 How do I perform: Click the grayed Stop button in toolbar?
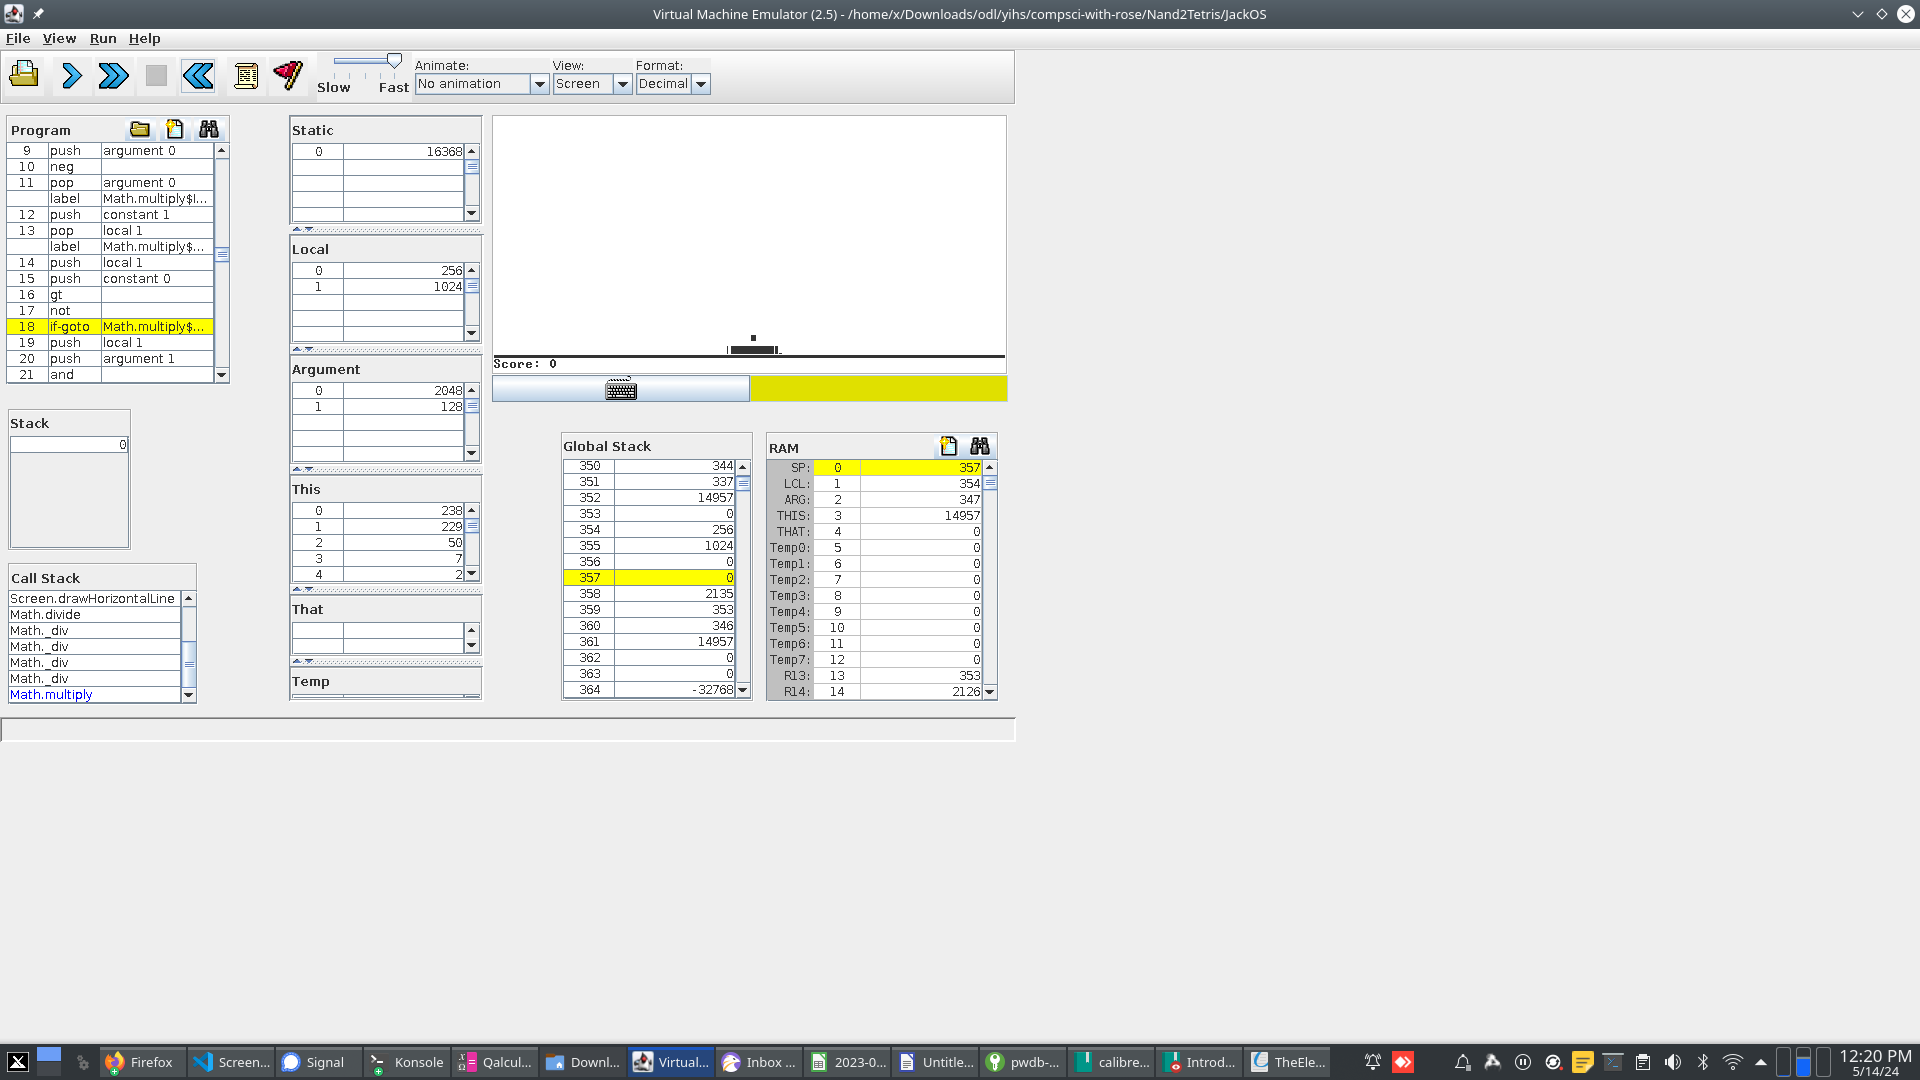(x=156, y=75)
